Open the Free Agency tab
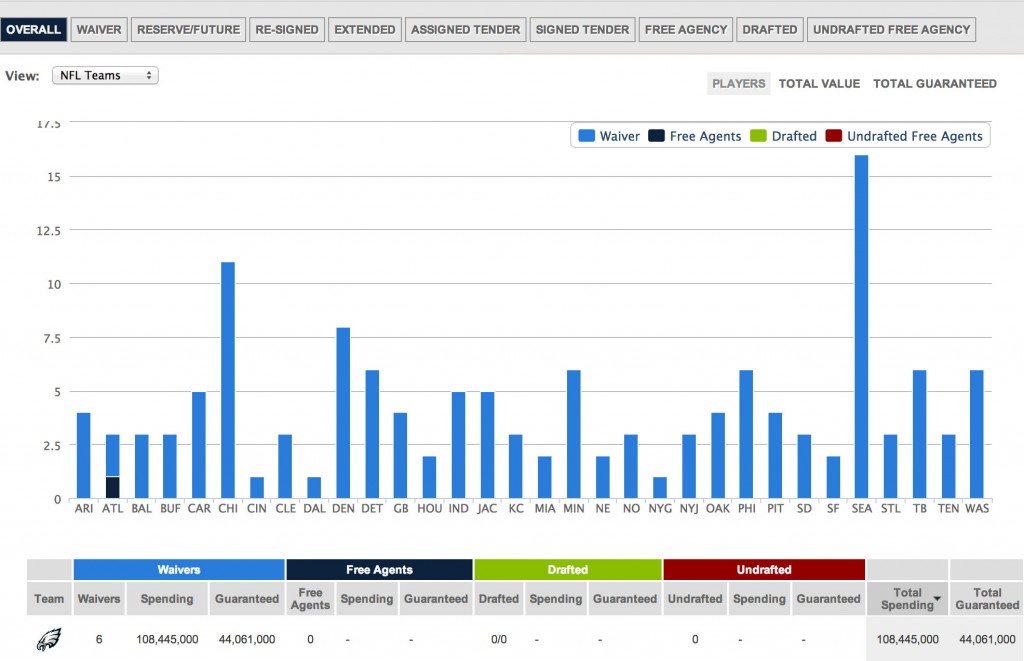Viewport: 1024px width, 661px height. click(685, 30)
